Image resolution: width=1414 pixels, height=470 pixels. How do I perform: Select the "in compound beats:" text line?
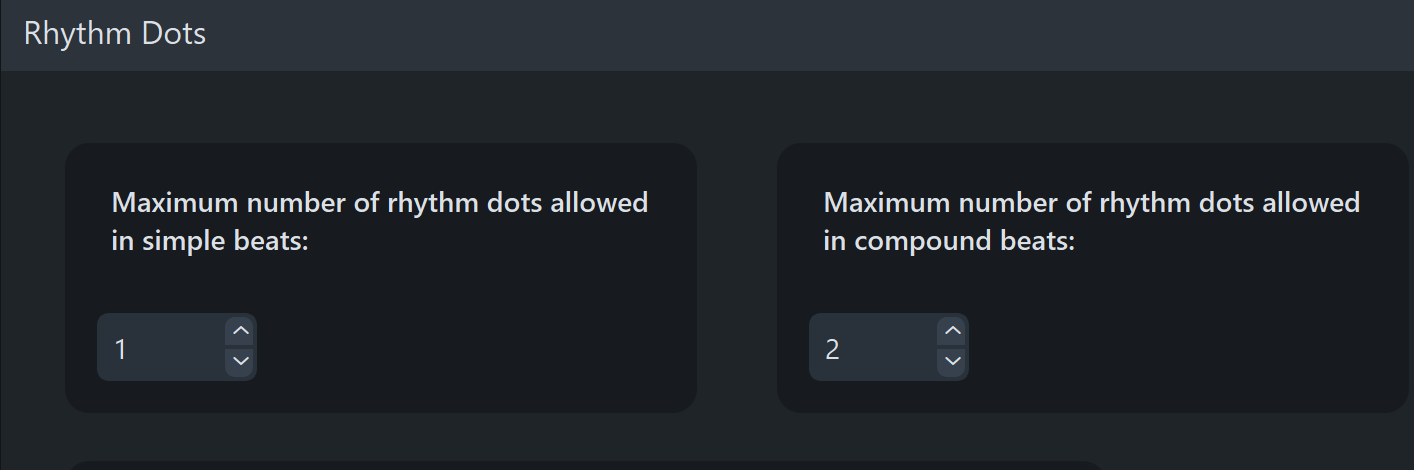tap(949, 241)
